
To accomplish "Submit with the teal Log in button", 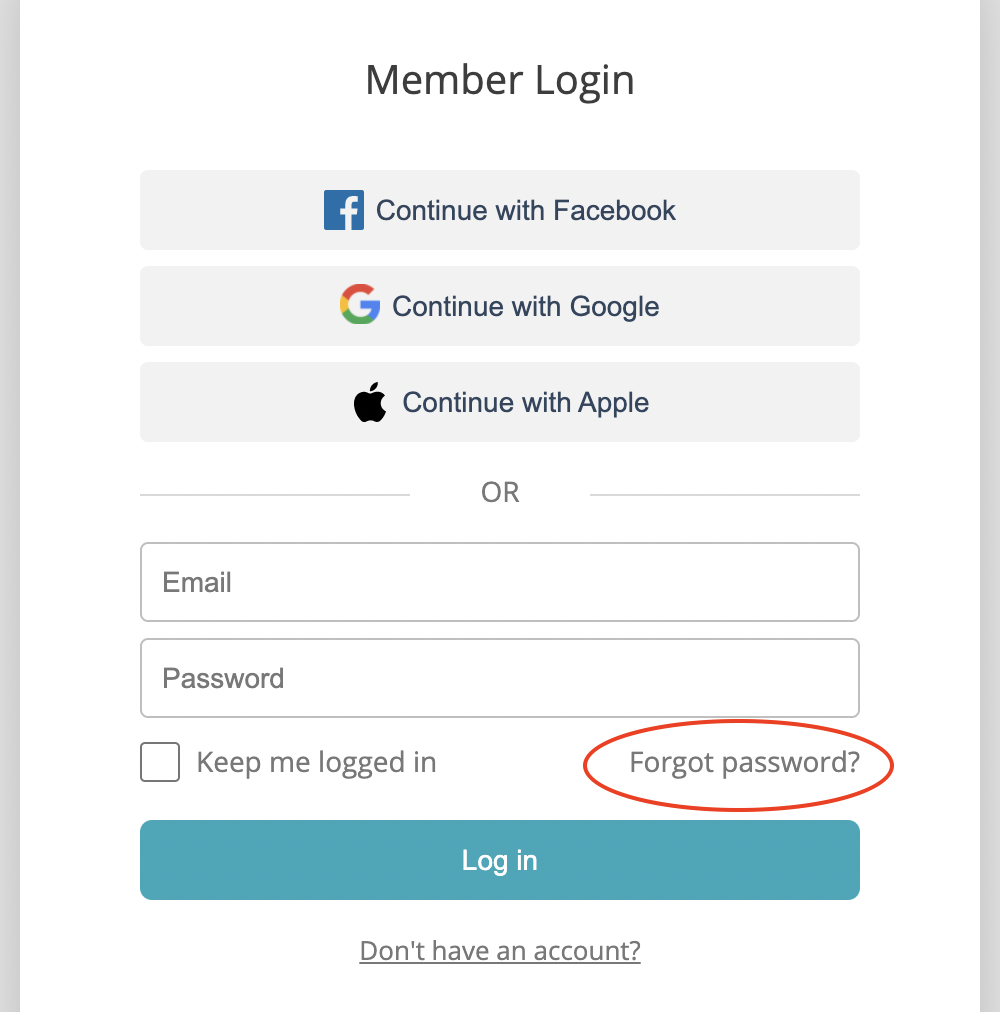I will tap(500, 860).
